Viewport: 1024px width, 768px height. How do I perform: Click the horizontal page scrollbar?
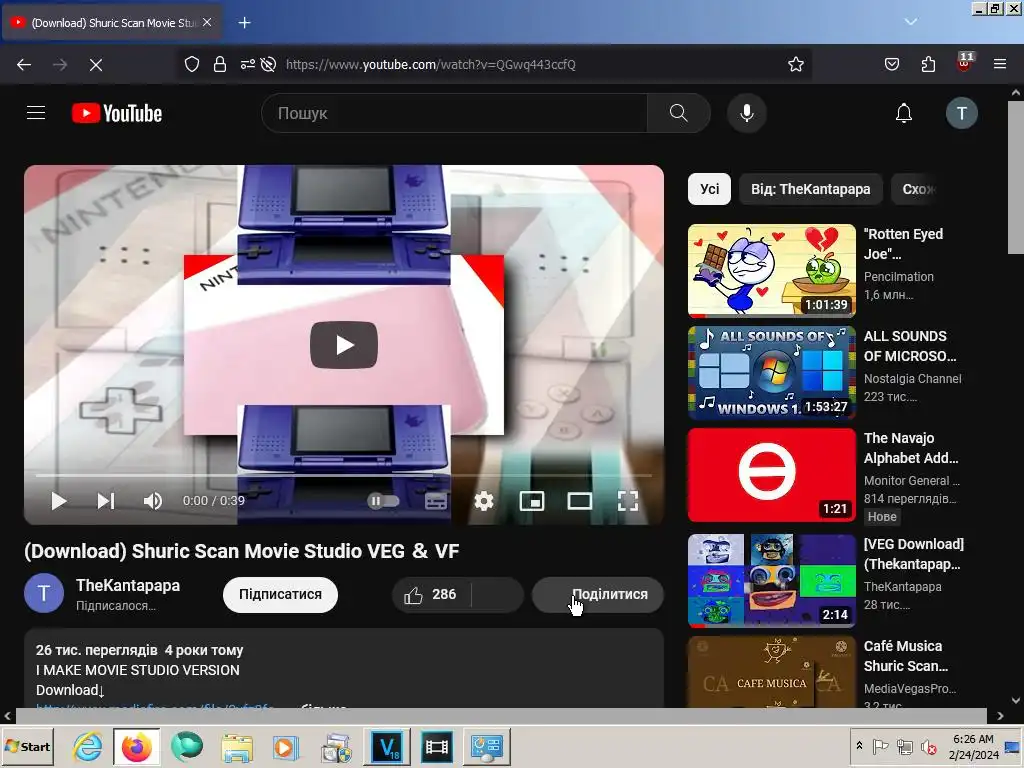502,716
